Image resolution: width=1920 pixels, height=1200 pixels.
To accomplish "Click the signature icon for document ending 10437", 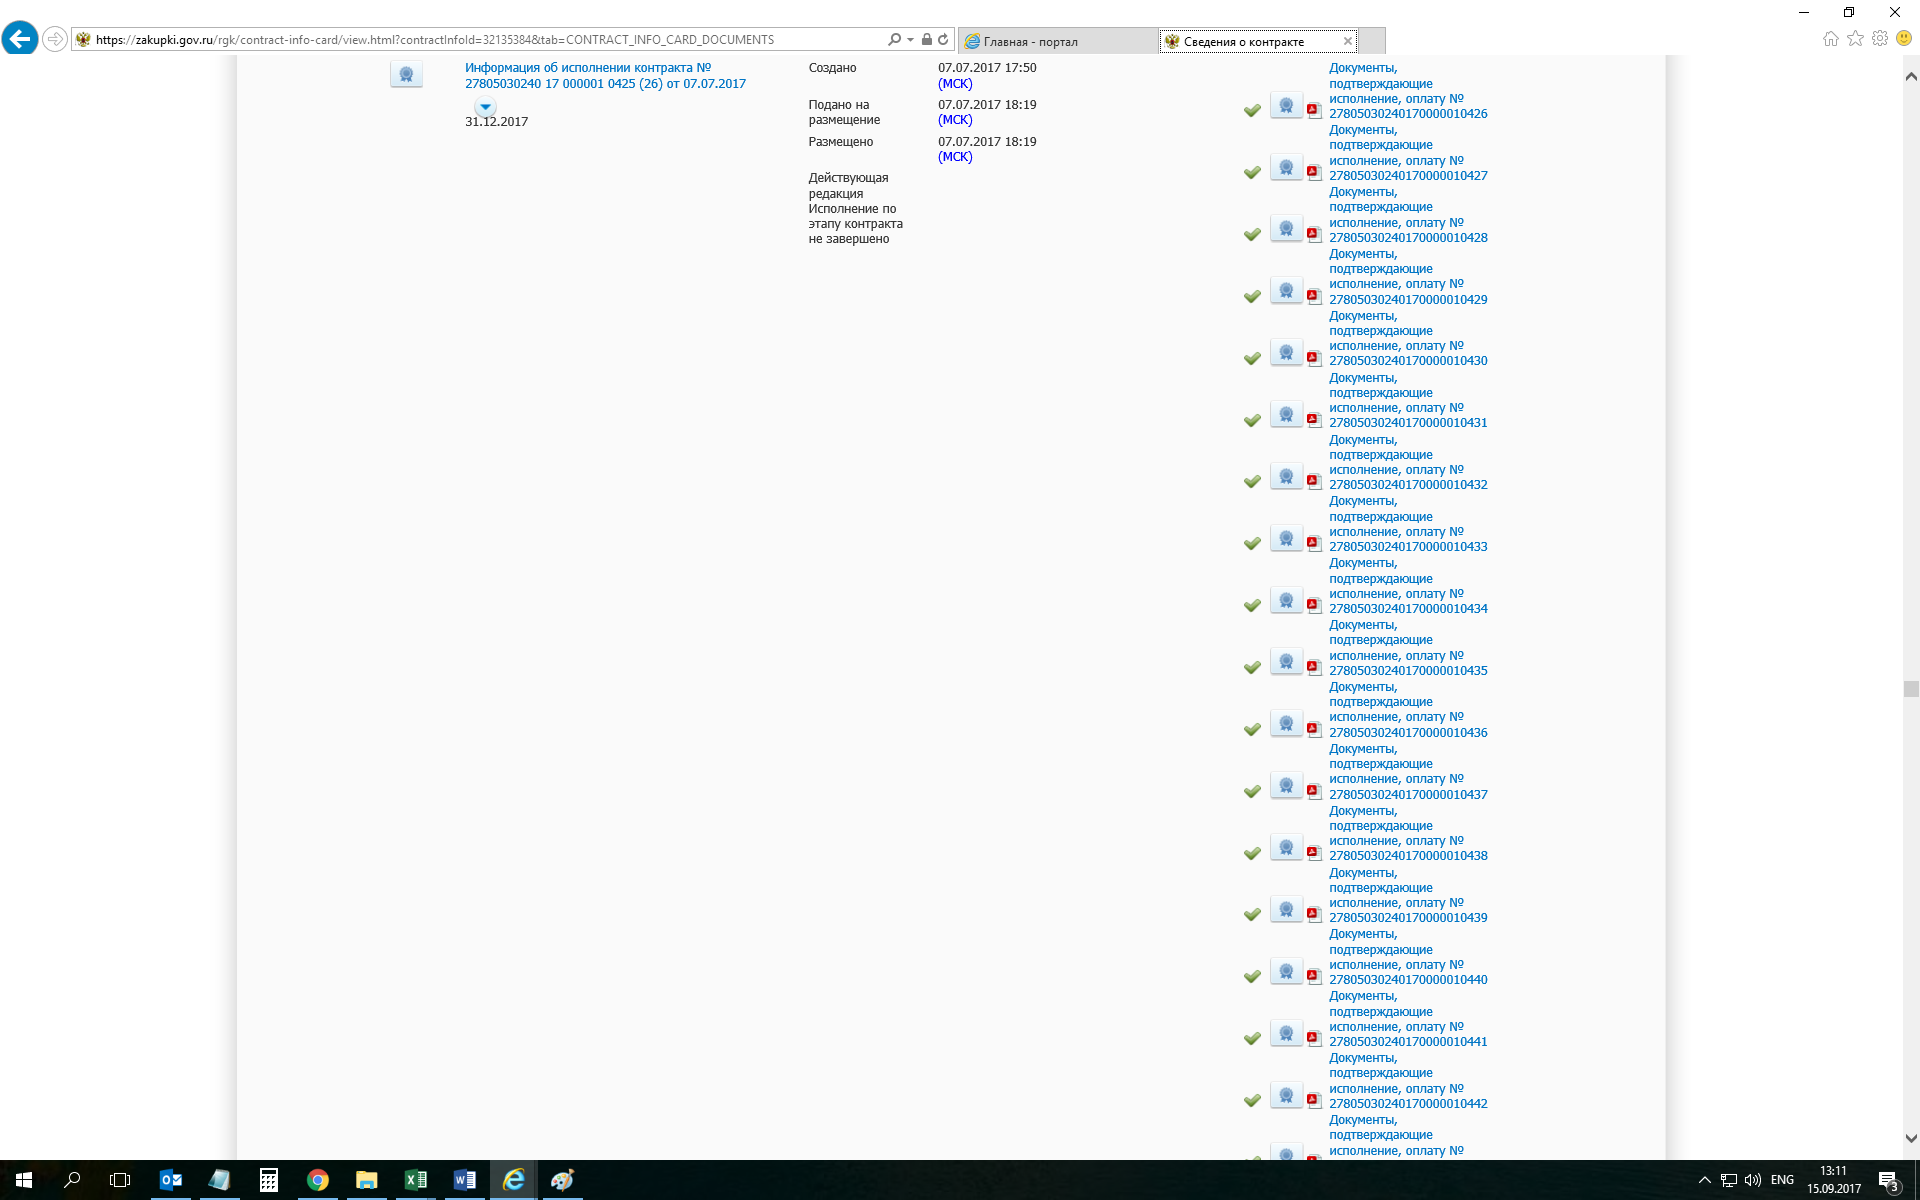I will (x=1286, y=786).
